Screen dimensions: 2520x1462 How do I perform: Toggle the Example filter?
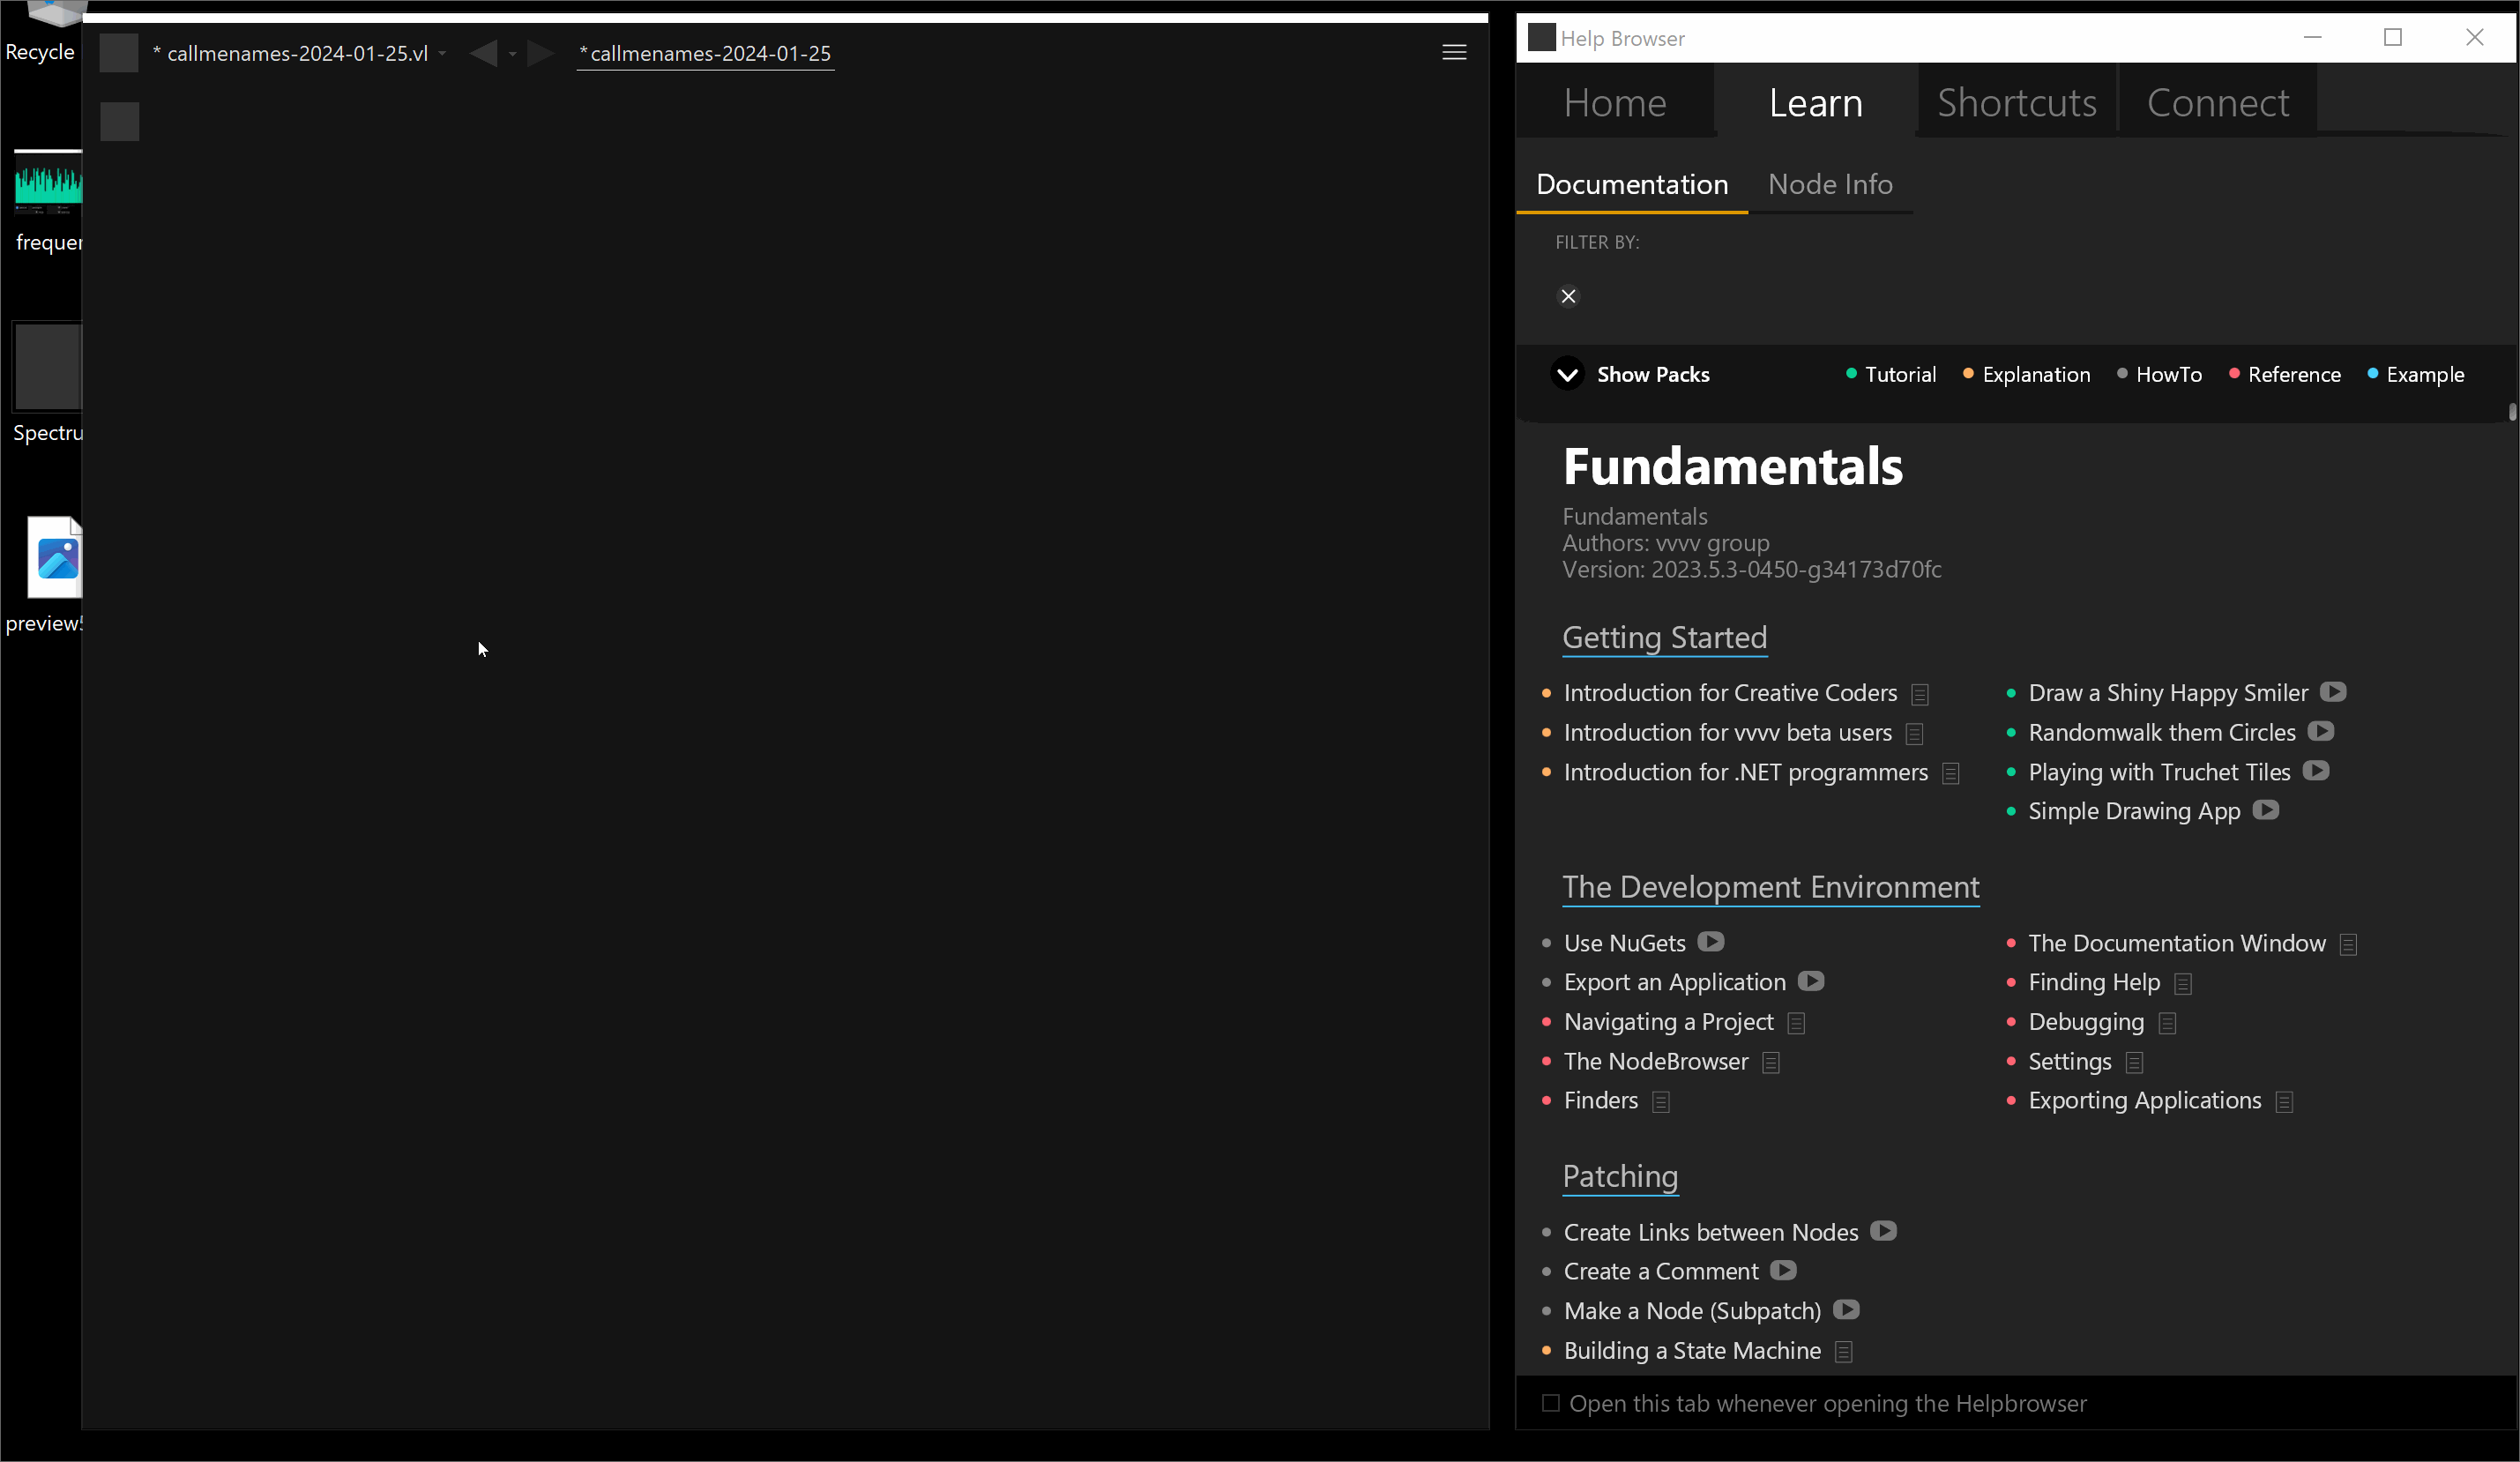click(x=2415, y=374)
